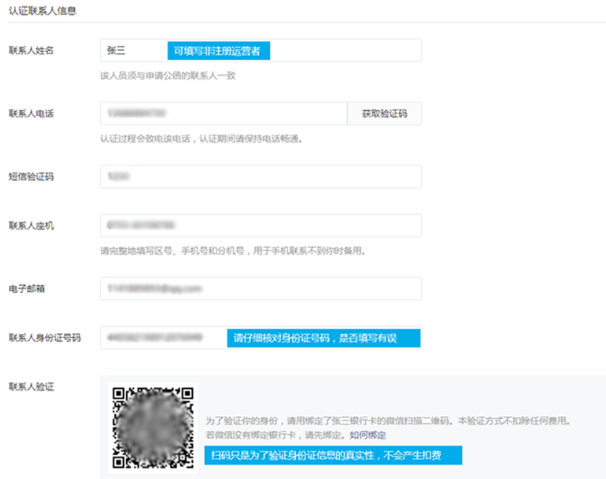Image resolution: width=606 pixels, height=479 pixels.
Task: Click the label 联系人座机
Action: tap(31, 225)
